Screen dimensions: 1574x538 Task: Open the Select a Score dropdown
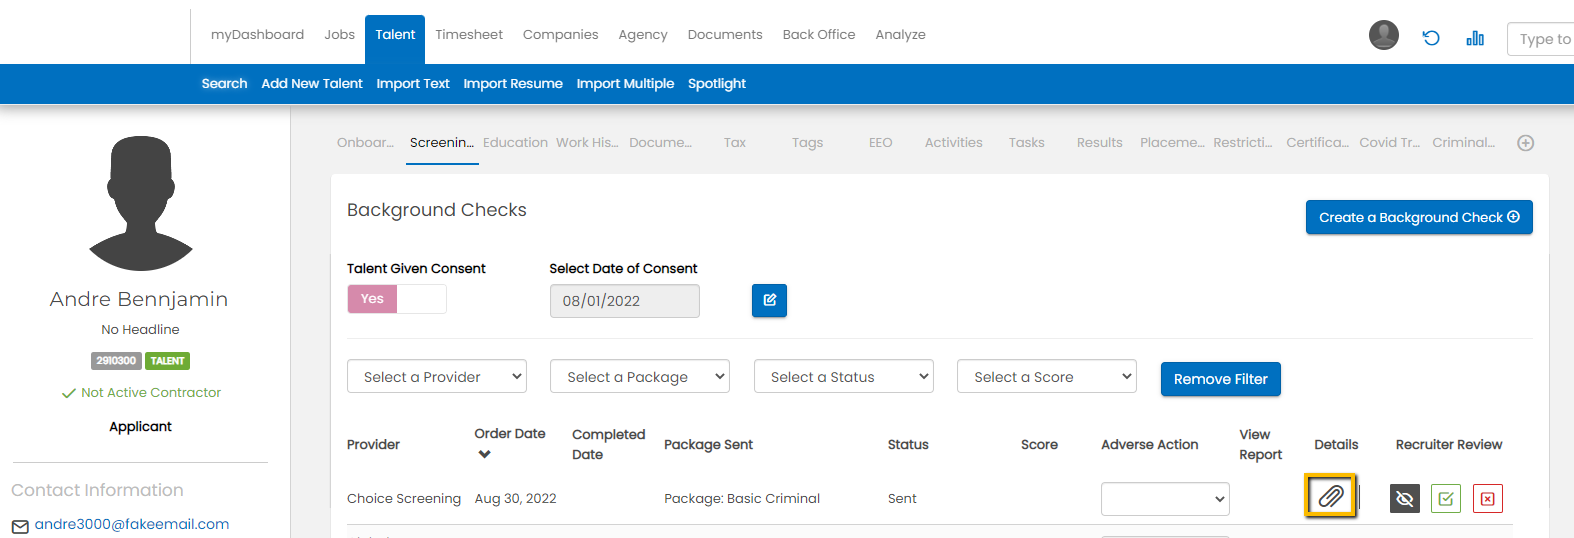1047,377
